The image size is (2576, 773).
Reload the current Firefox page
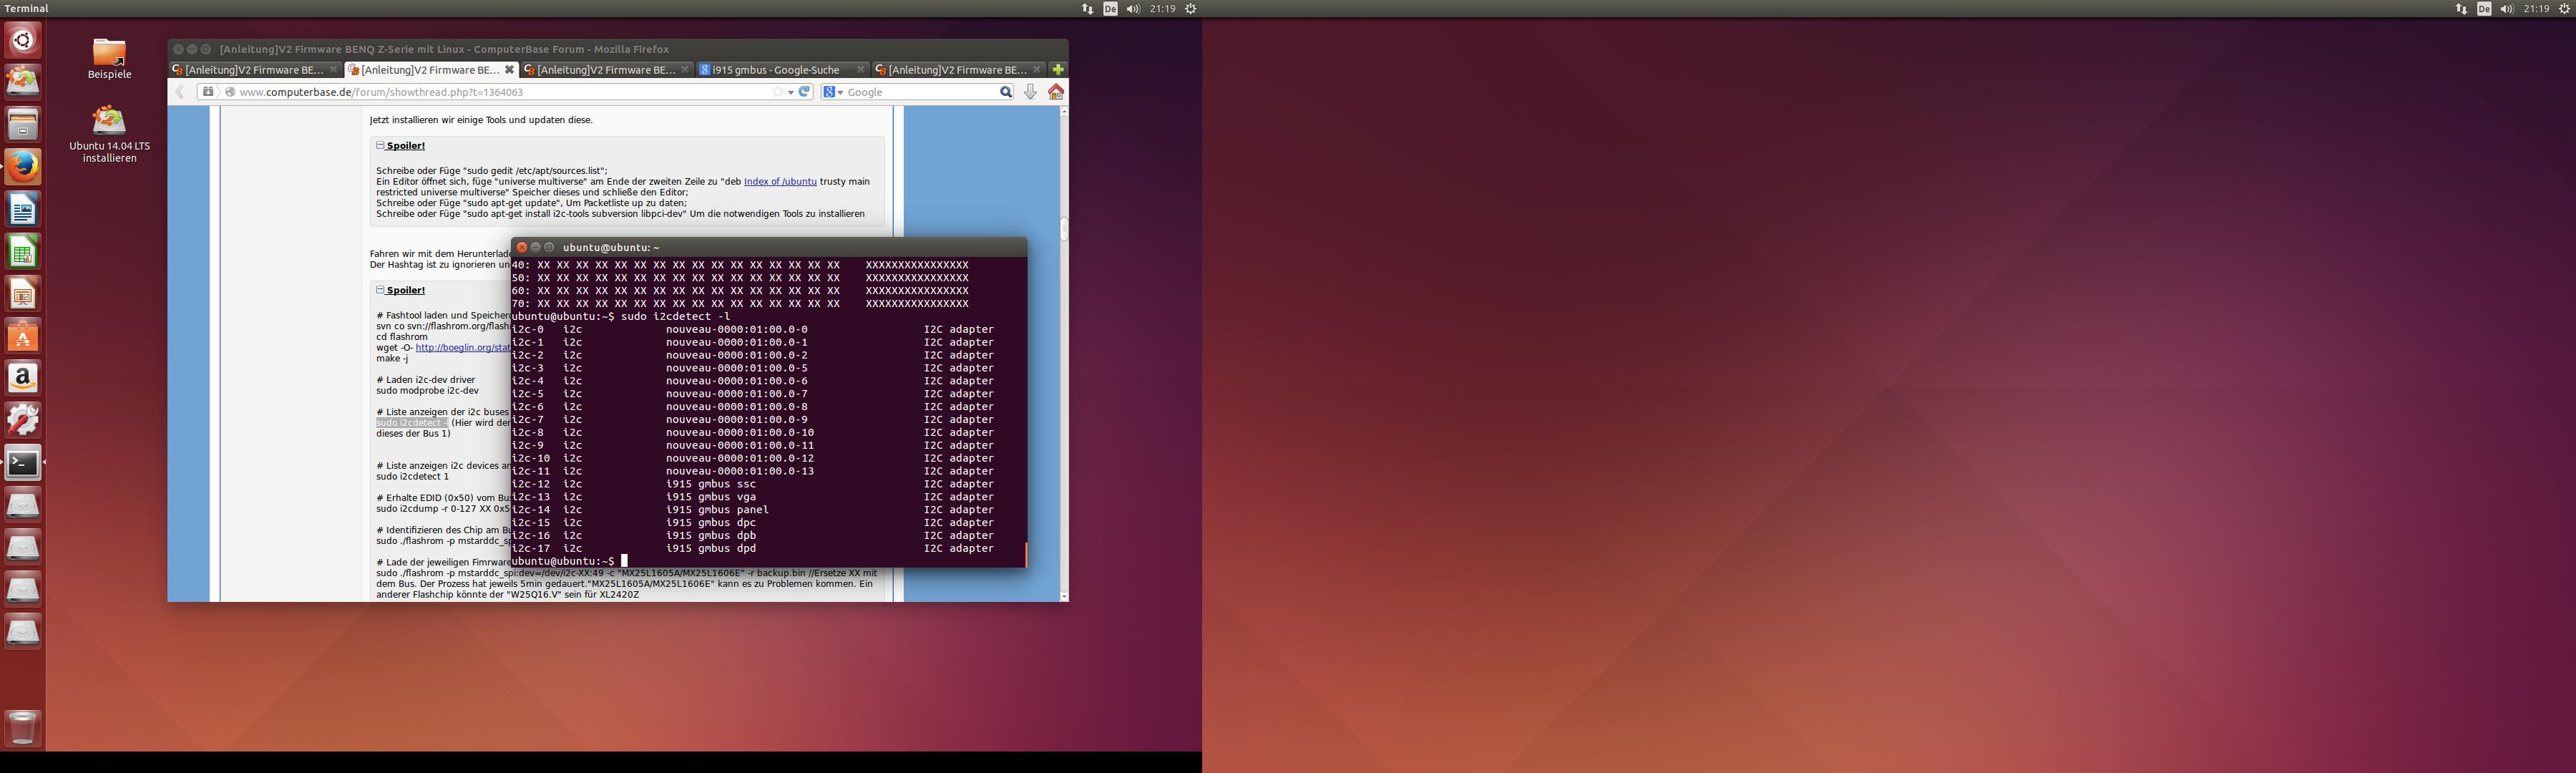tap(804, 92)
